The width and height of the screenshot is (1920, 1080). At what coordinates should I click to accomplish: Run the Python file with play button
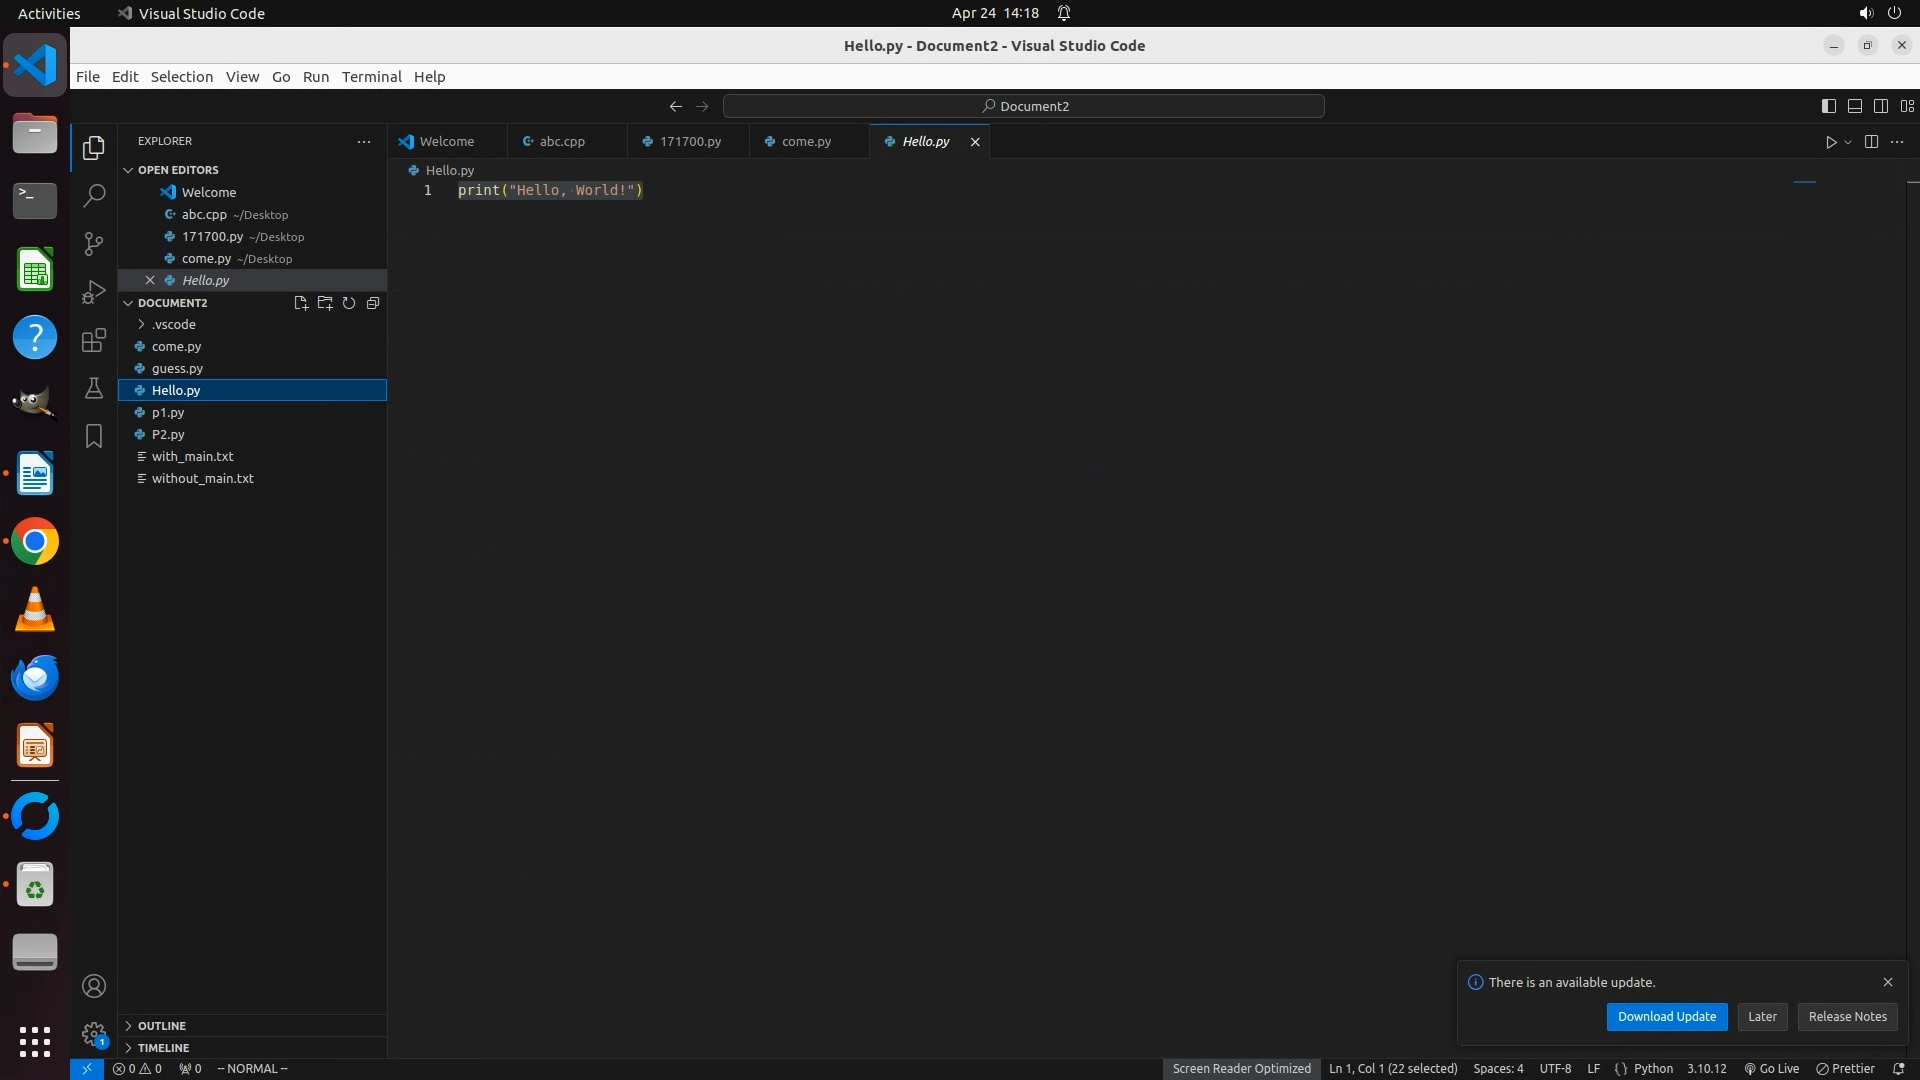tap(1830, 142)
